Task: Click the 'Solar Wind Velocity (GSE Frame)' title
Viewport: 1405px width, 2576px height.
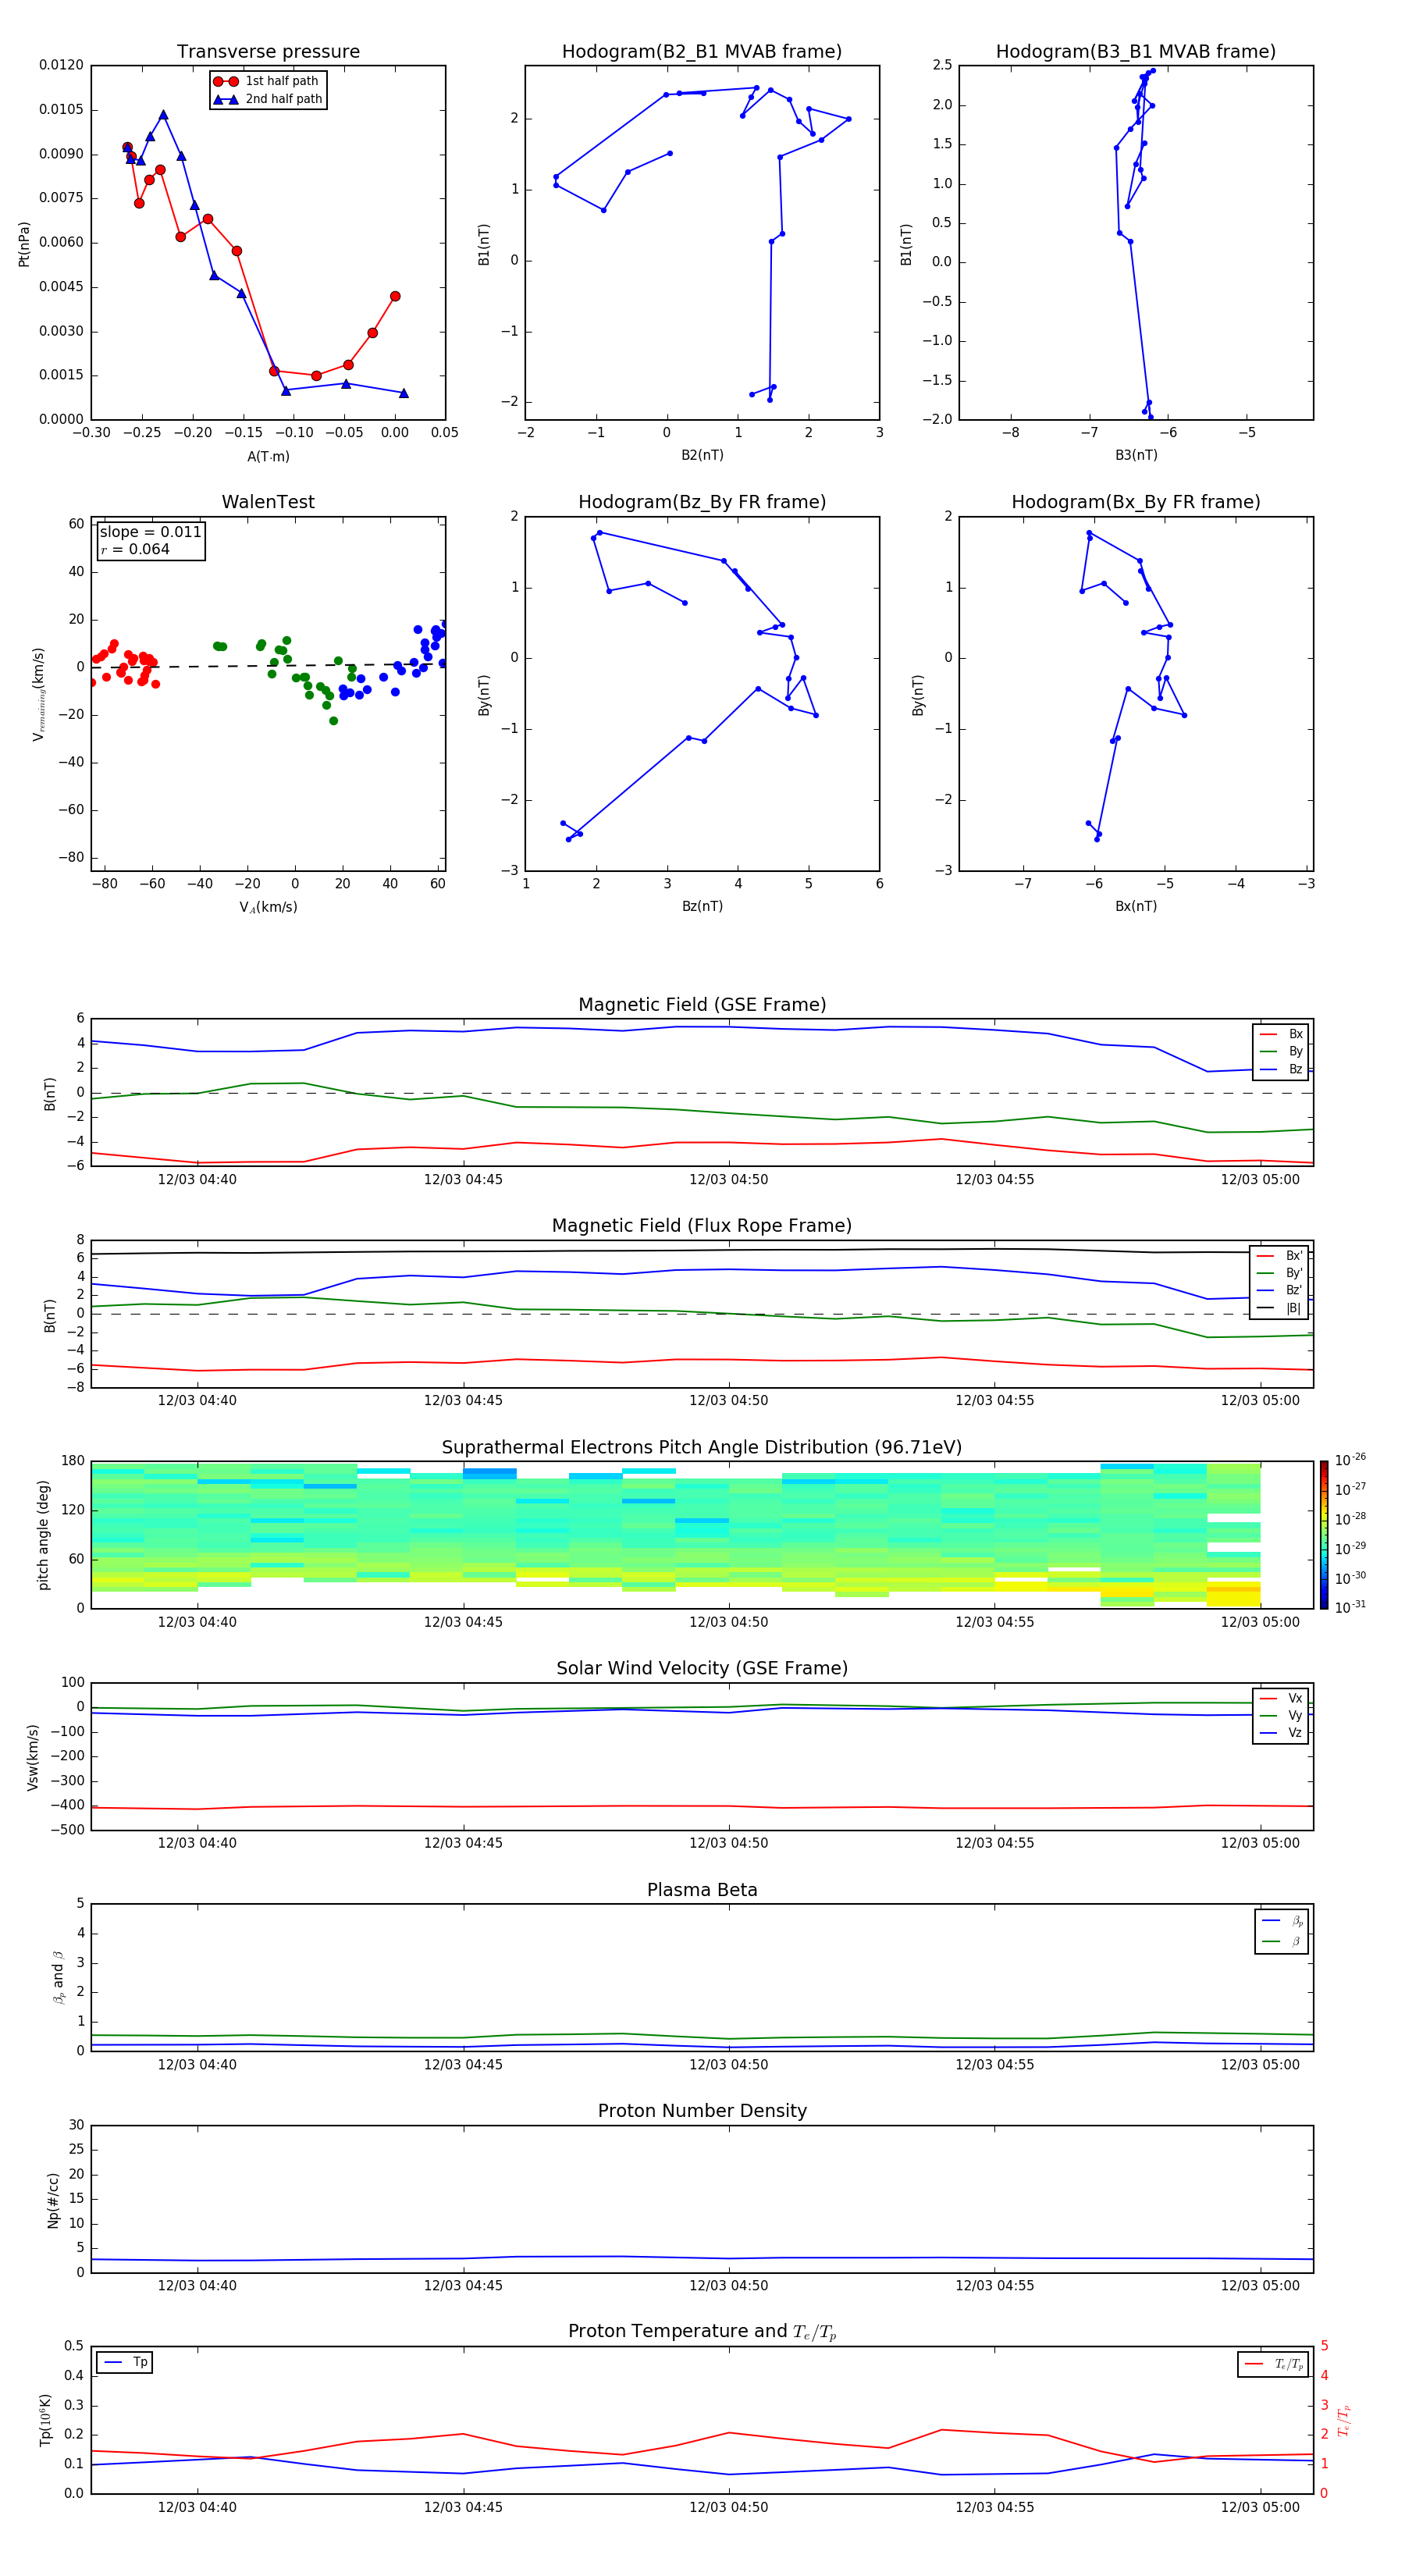Action: click(x=702, y=1668)
